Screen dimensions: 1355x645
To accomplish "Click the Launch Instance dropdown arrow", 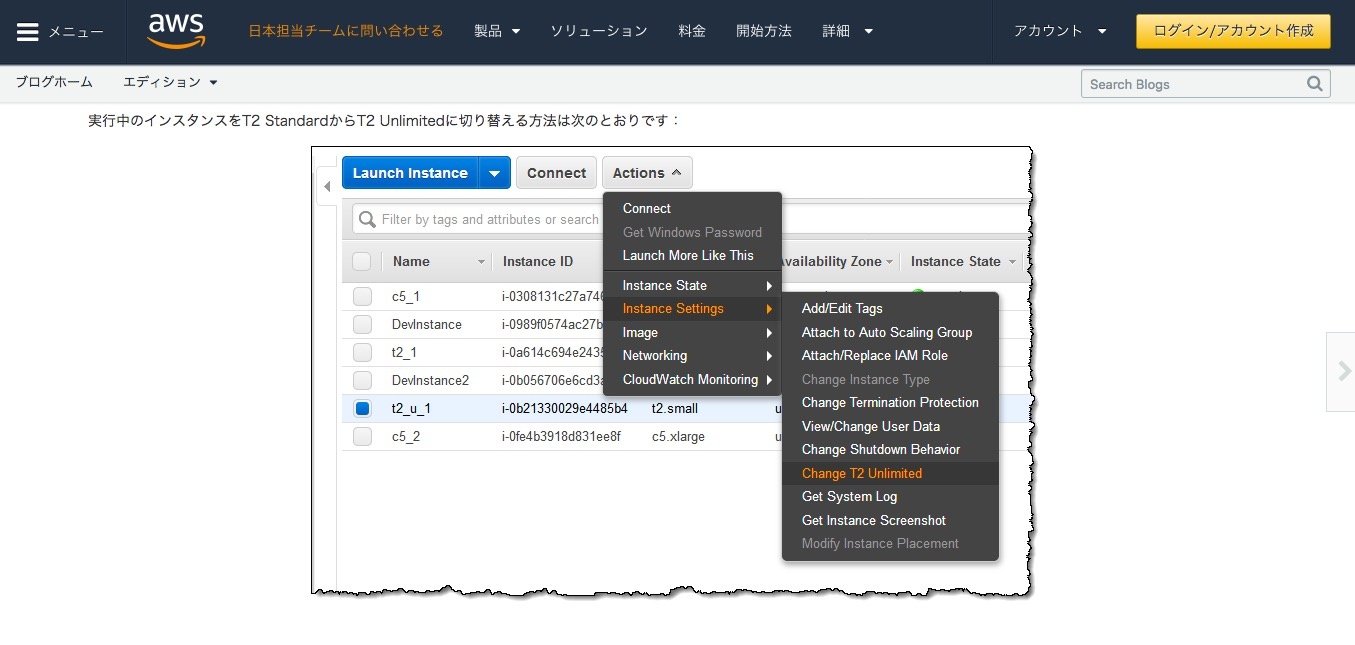I will click(x=494, y=173).
